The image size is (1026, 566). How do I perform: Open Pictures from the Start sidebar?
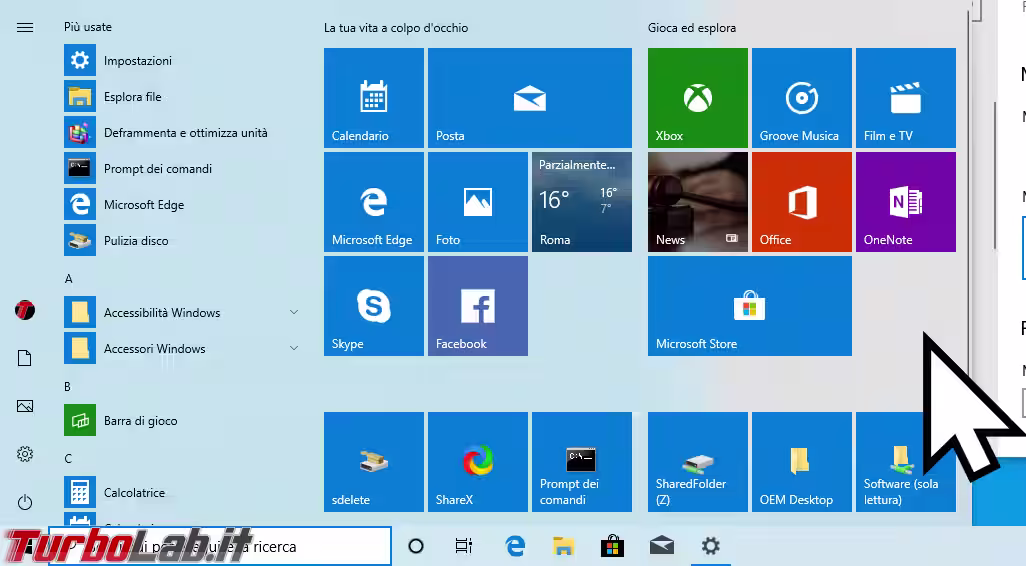pos(25,406)
